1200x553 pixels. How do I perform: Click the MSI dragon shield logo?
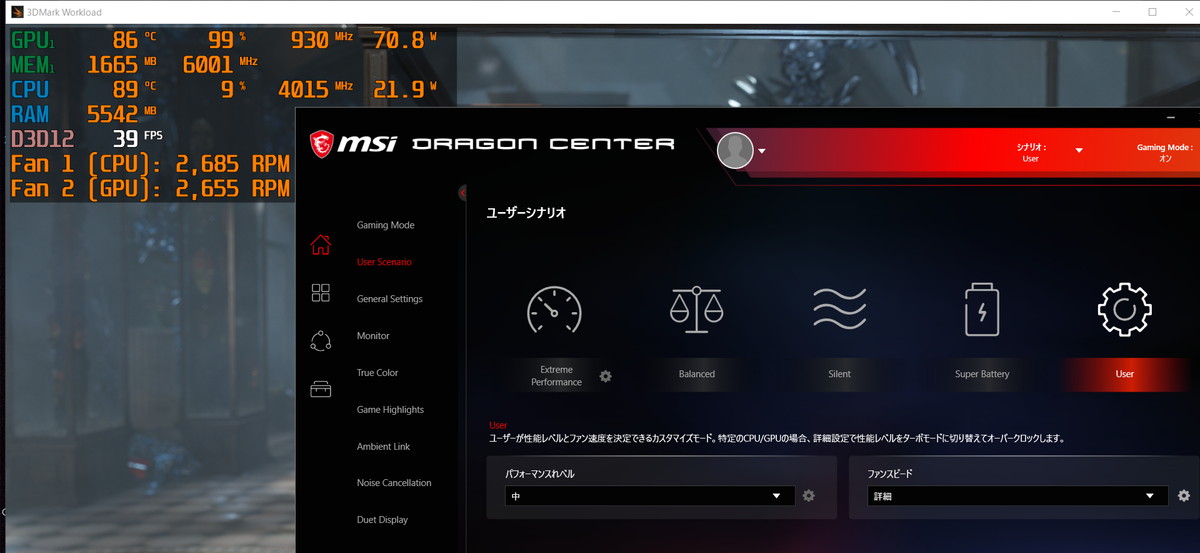320,143
